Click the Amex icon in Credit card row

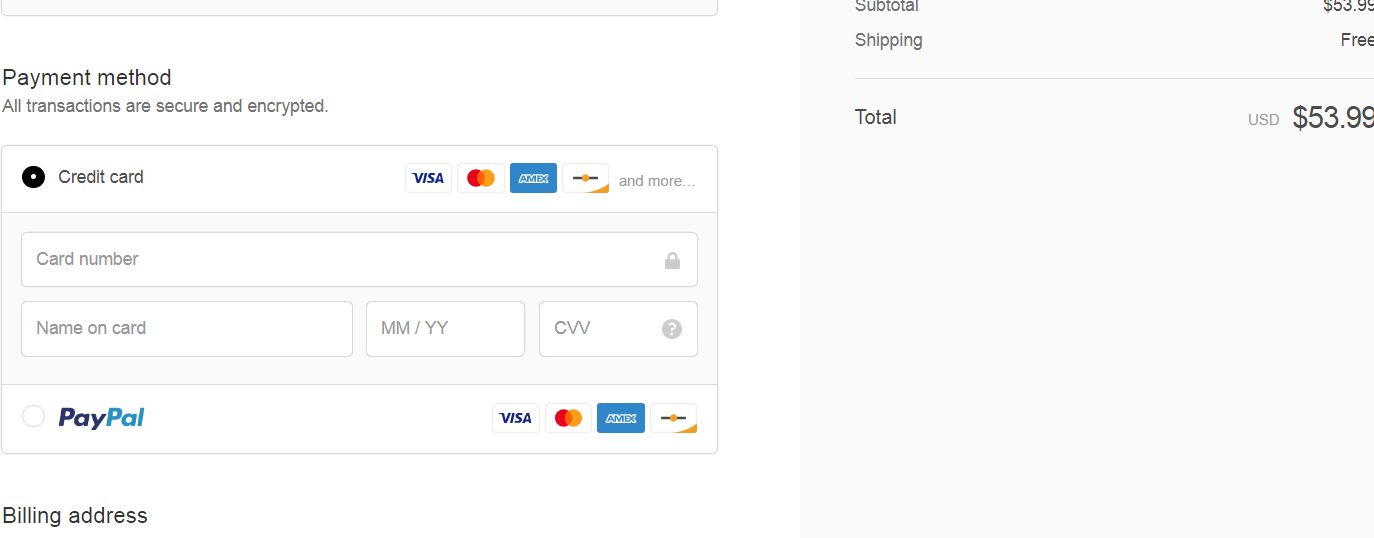pos(533,178)
